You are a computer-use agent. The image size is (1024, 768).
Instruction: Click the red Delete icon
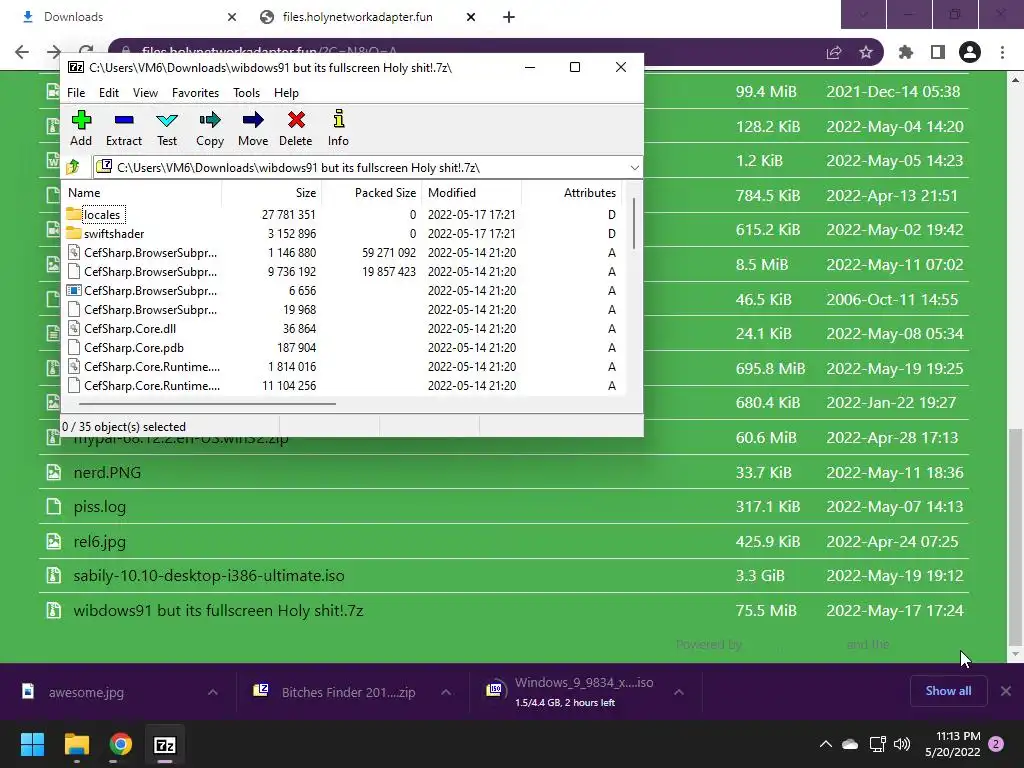click(x=295, y=128)
